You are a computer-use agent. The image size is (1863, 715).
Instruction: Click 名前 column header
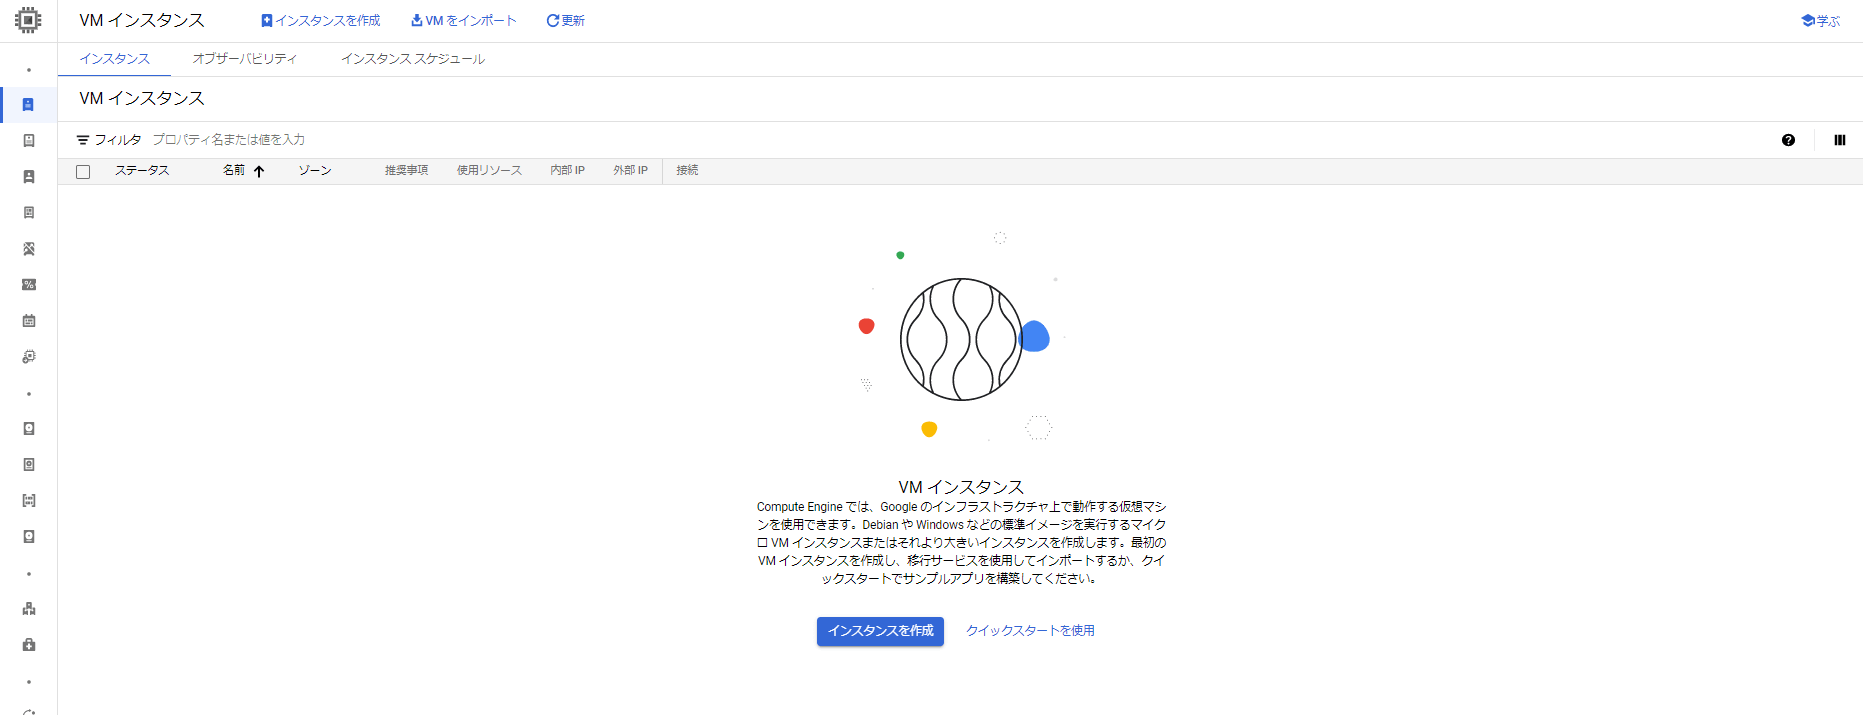tap(234, 171)
